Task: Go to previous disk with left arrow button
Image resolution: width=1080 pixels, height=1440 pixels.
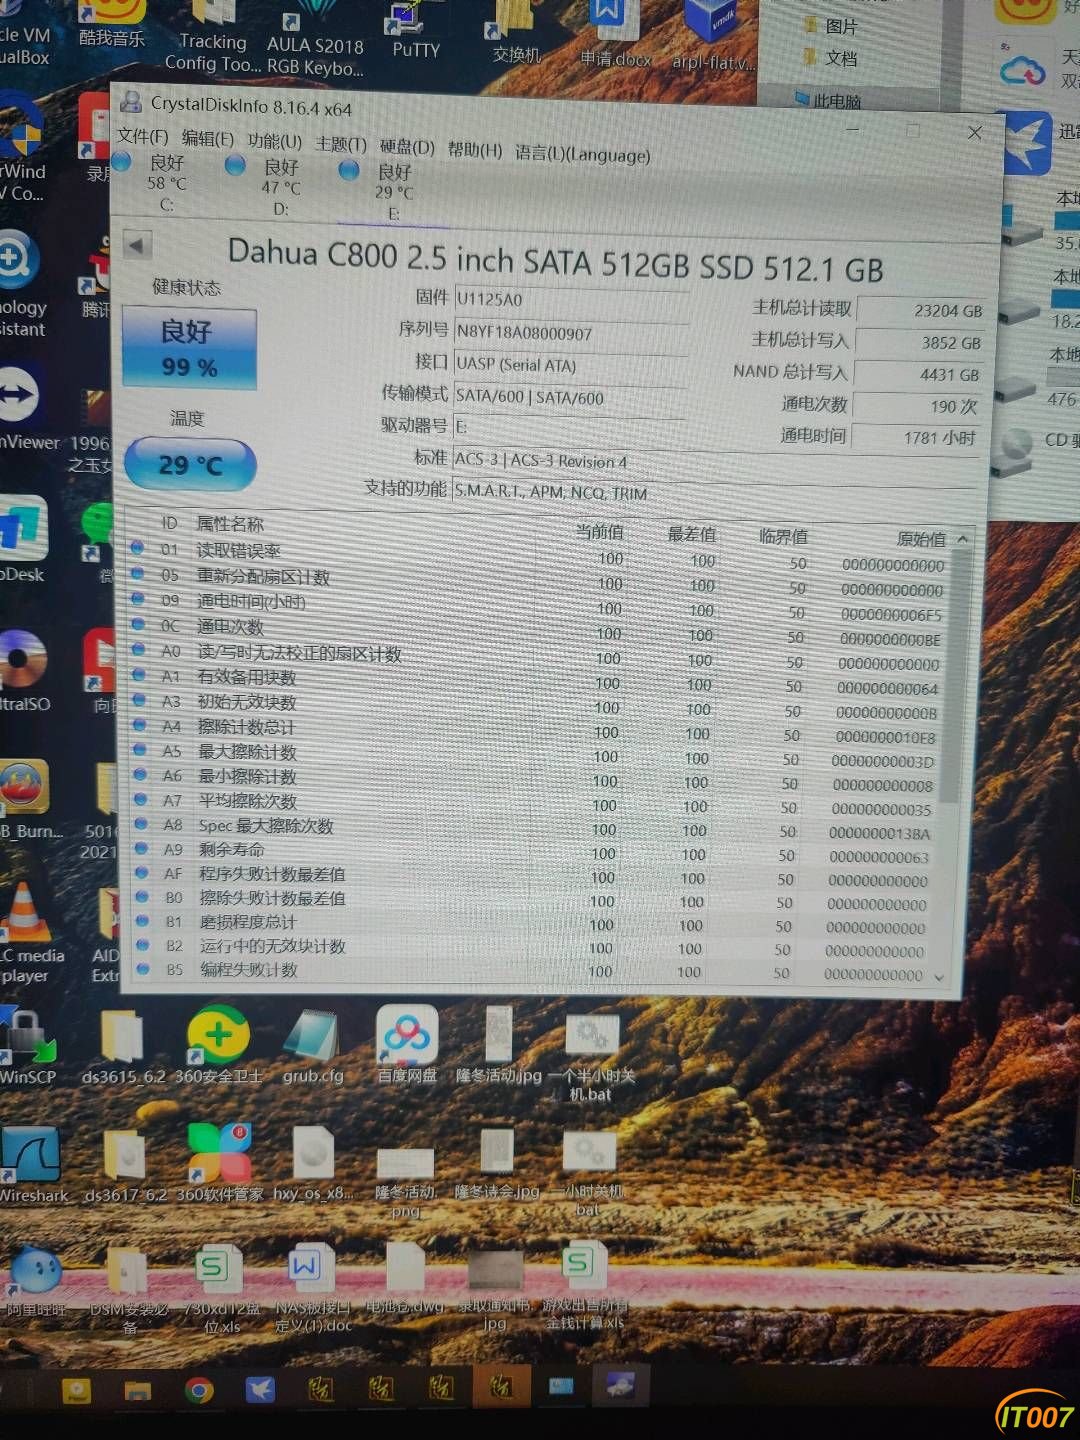Action: (x=137, y=244)
